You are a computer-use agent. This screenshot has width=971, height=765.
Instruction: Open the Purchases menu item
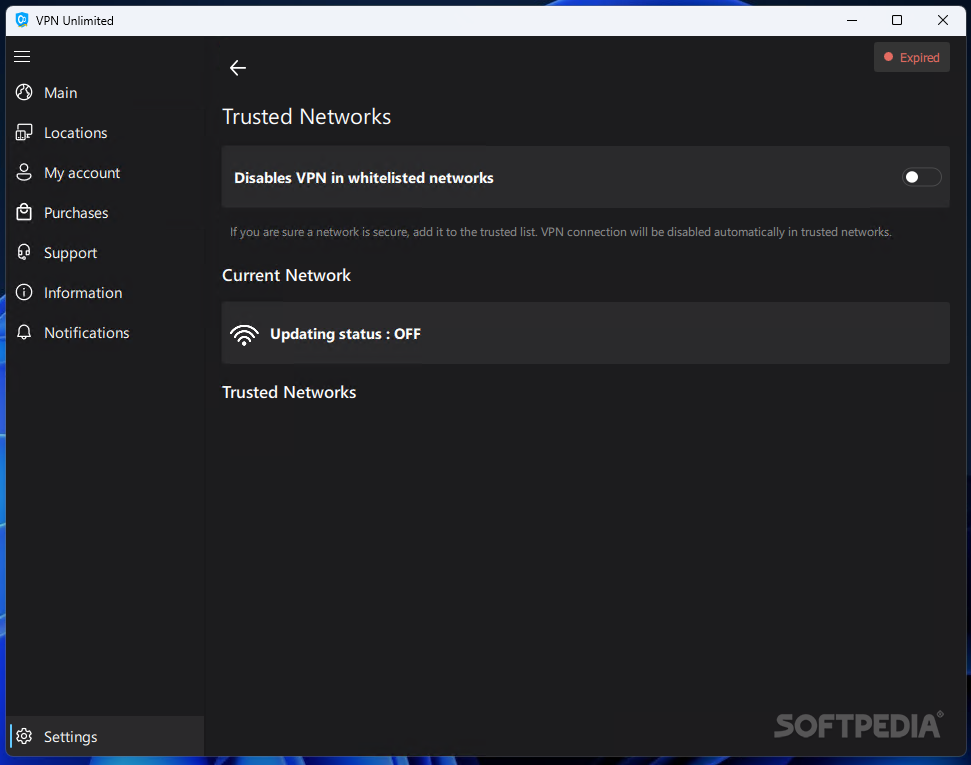click(x=105, y=212)
